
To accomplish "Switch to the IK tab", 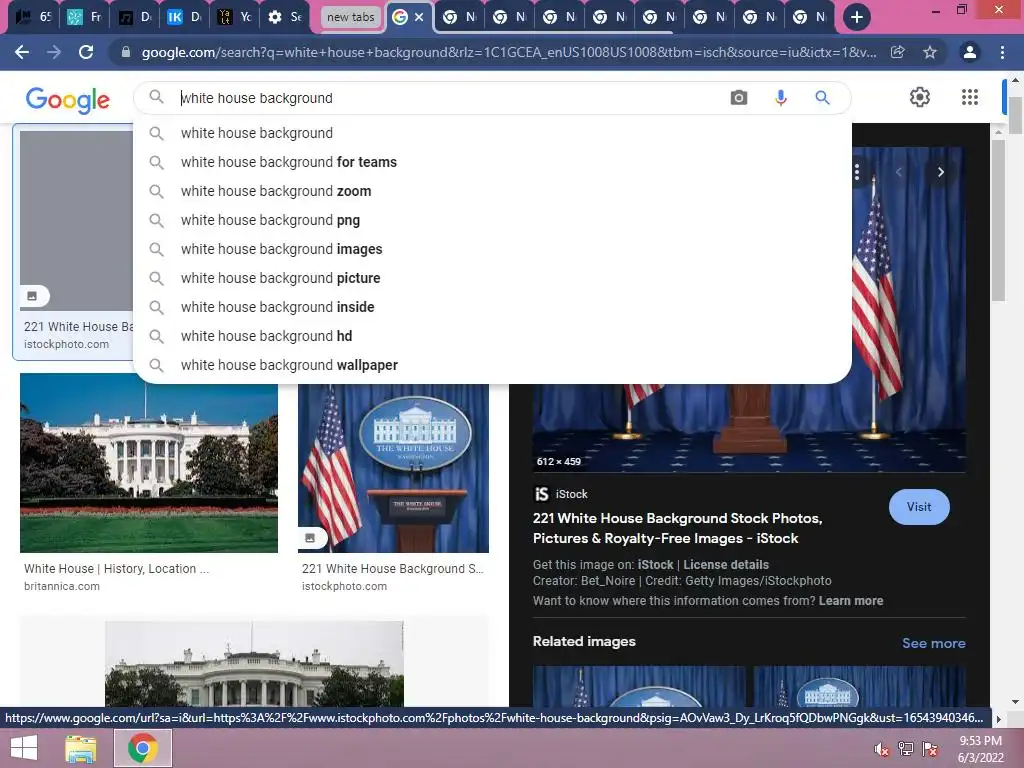I will coord(184,17).
